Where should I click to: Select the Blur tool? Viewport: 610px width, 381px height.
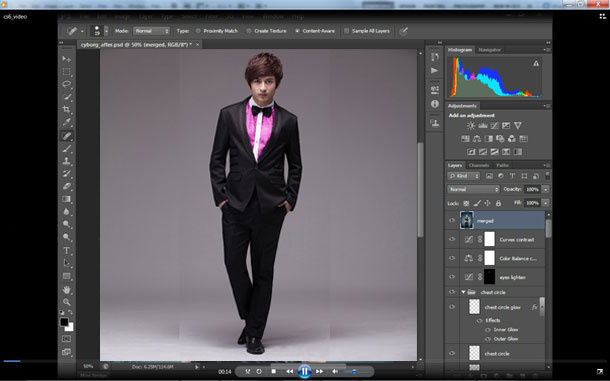(x=67, y=212)
